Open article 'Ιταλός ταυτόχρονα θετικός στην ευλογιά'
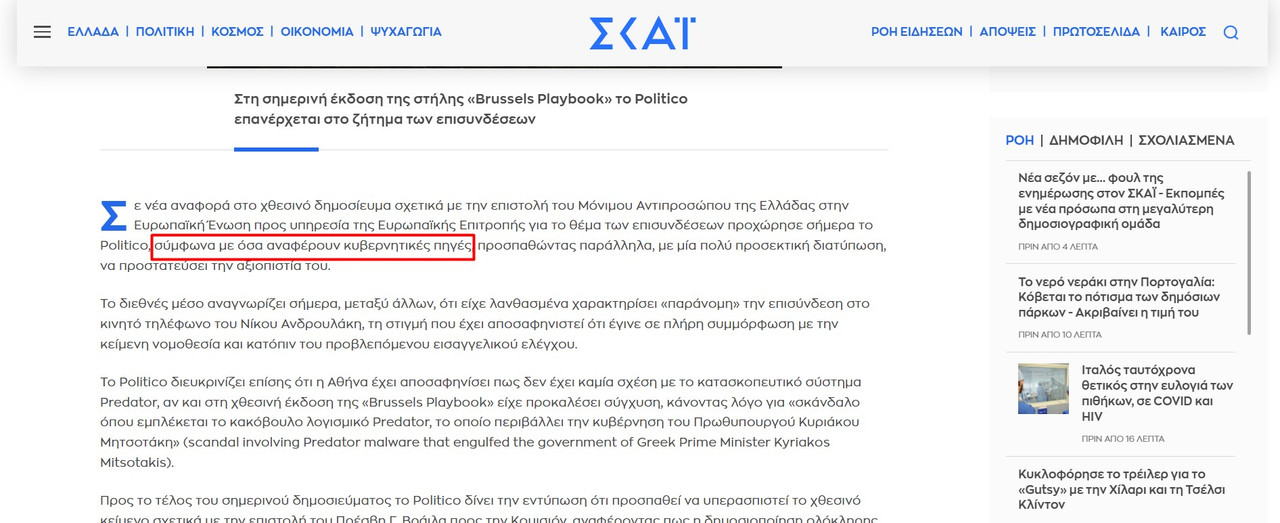Image resolution: width=1280 pixels, height=523 pixels. tap(1158, 393)
